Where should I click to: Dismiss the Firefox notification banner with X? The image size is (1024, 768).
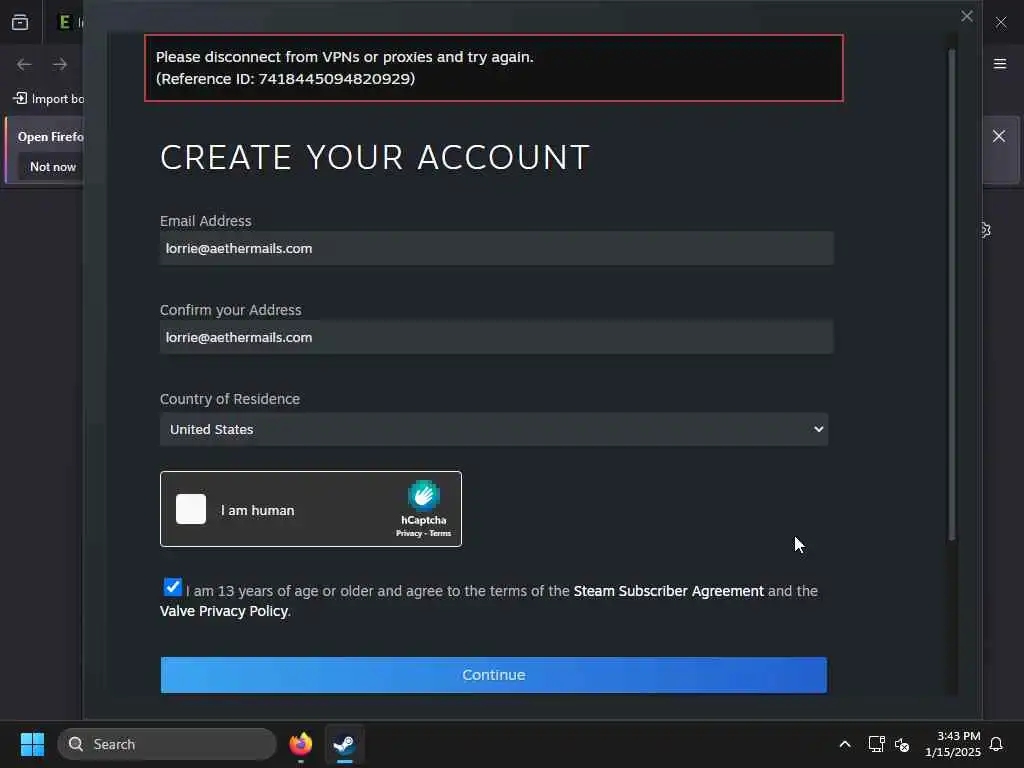tap(999, 136)
